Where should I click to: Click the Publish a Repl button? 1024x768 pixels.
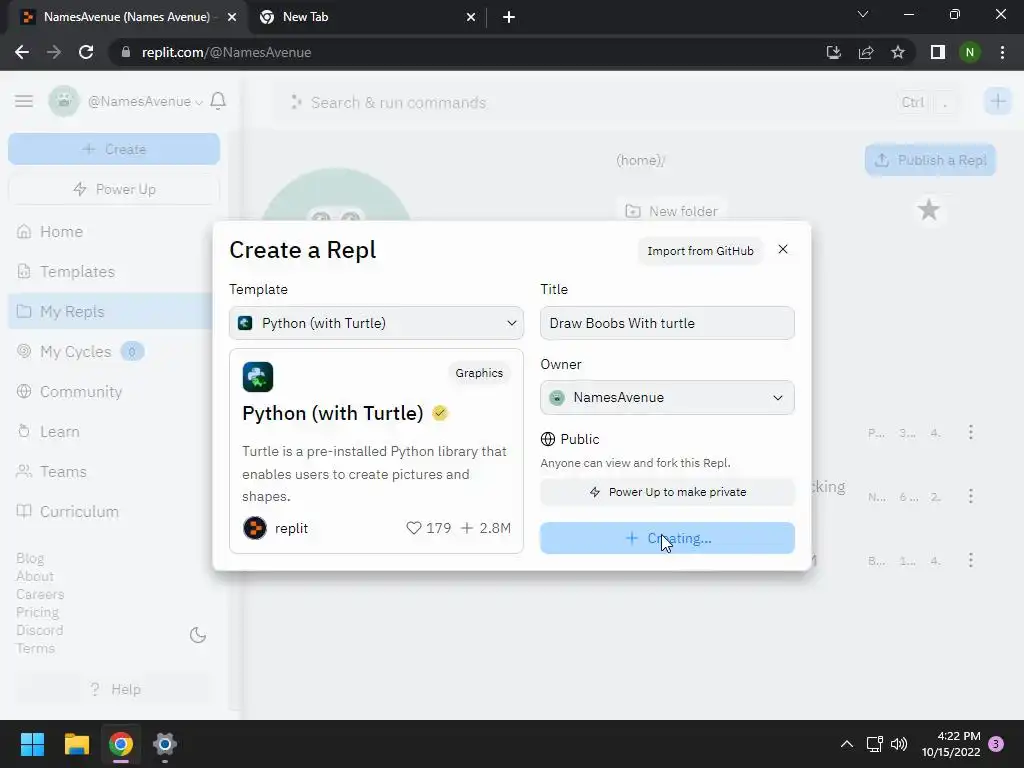tap(931, 160)
